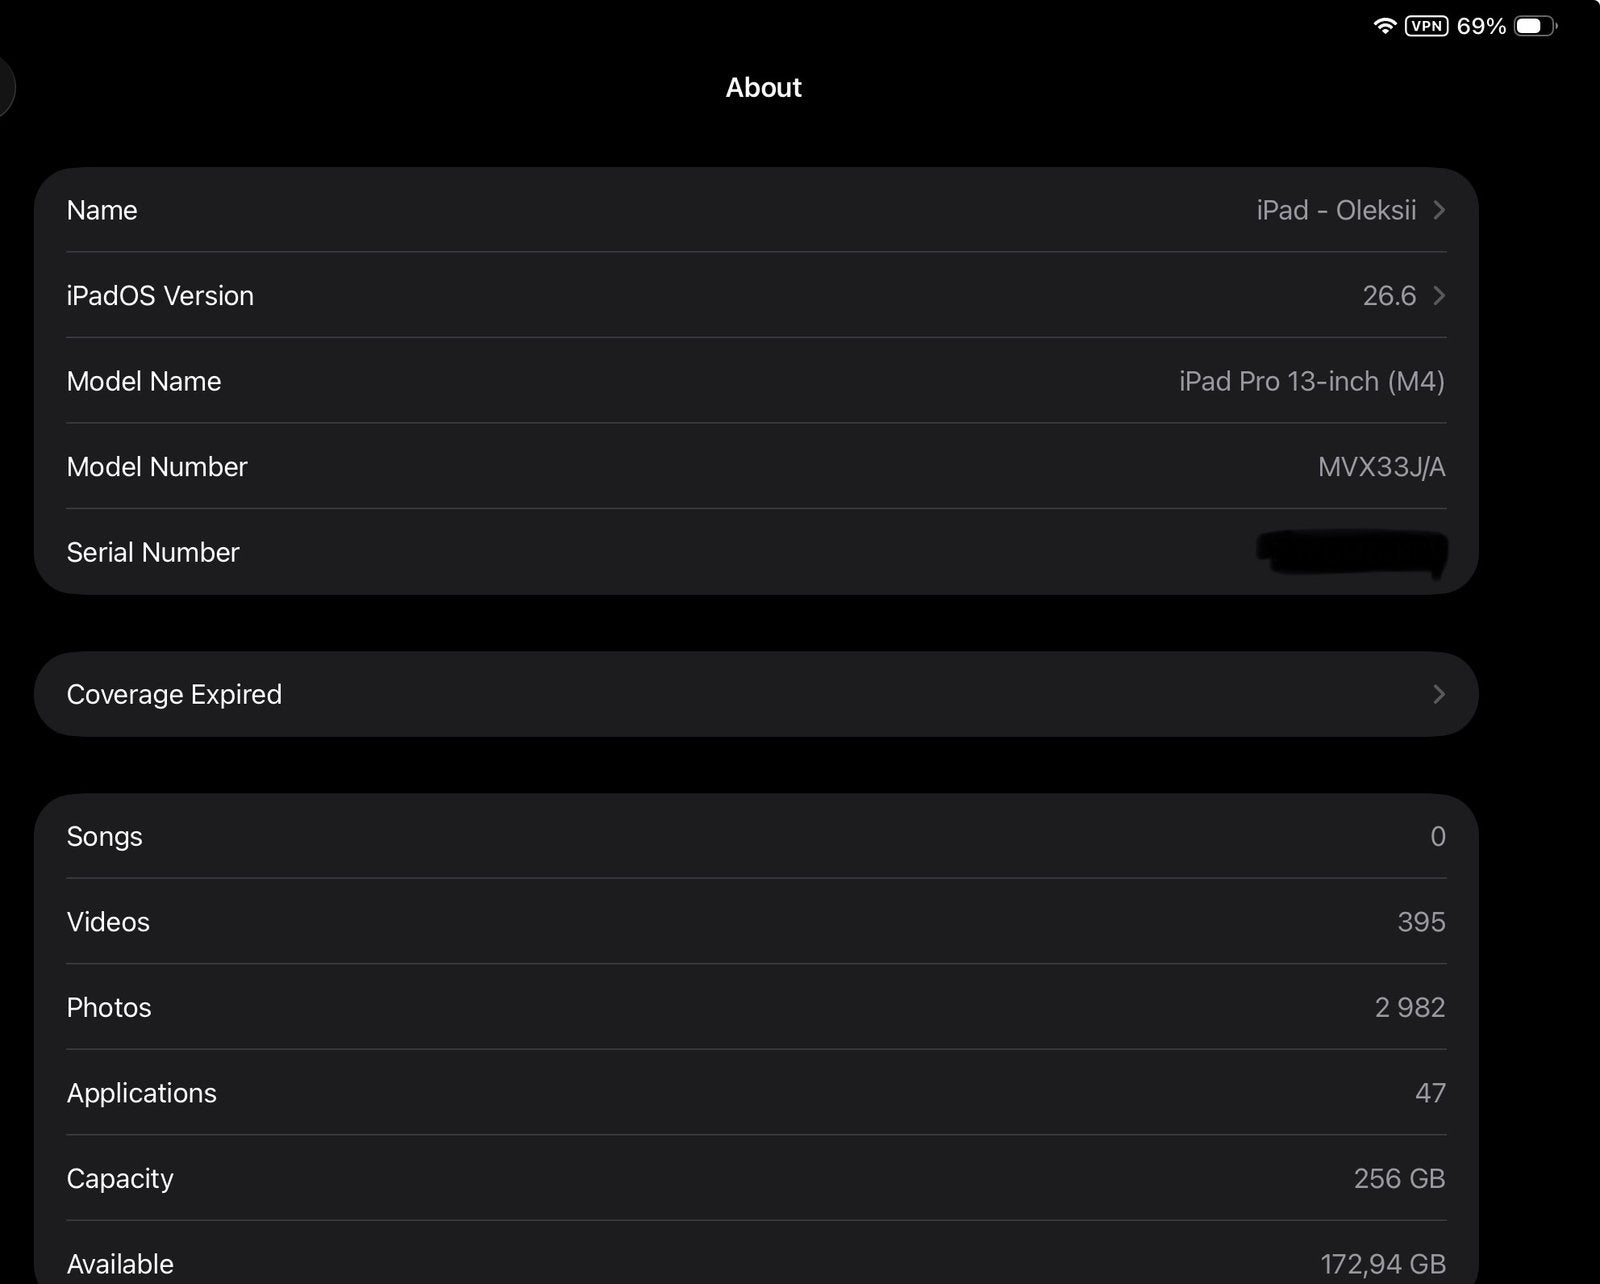Select Videos count 395
1600x1284 pixels.
[x=1421, y=922]
